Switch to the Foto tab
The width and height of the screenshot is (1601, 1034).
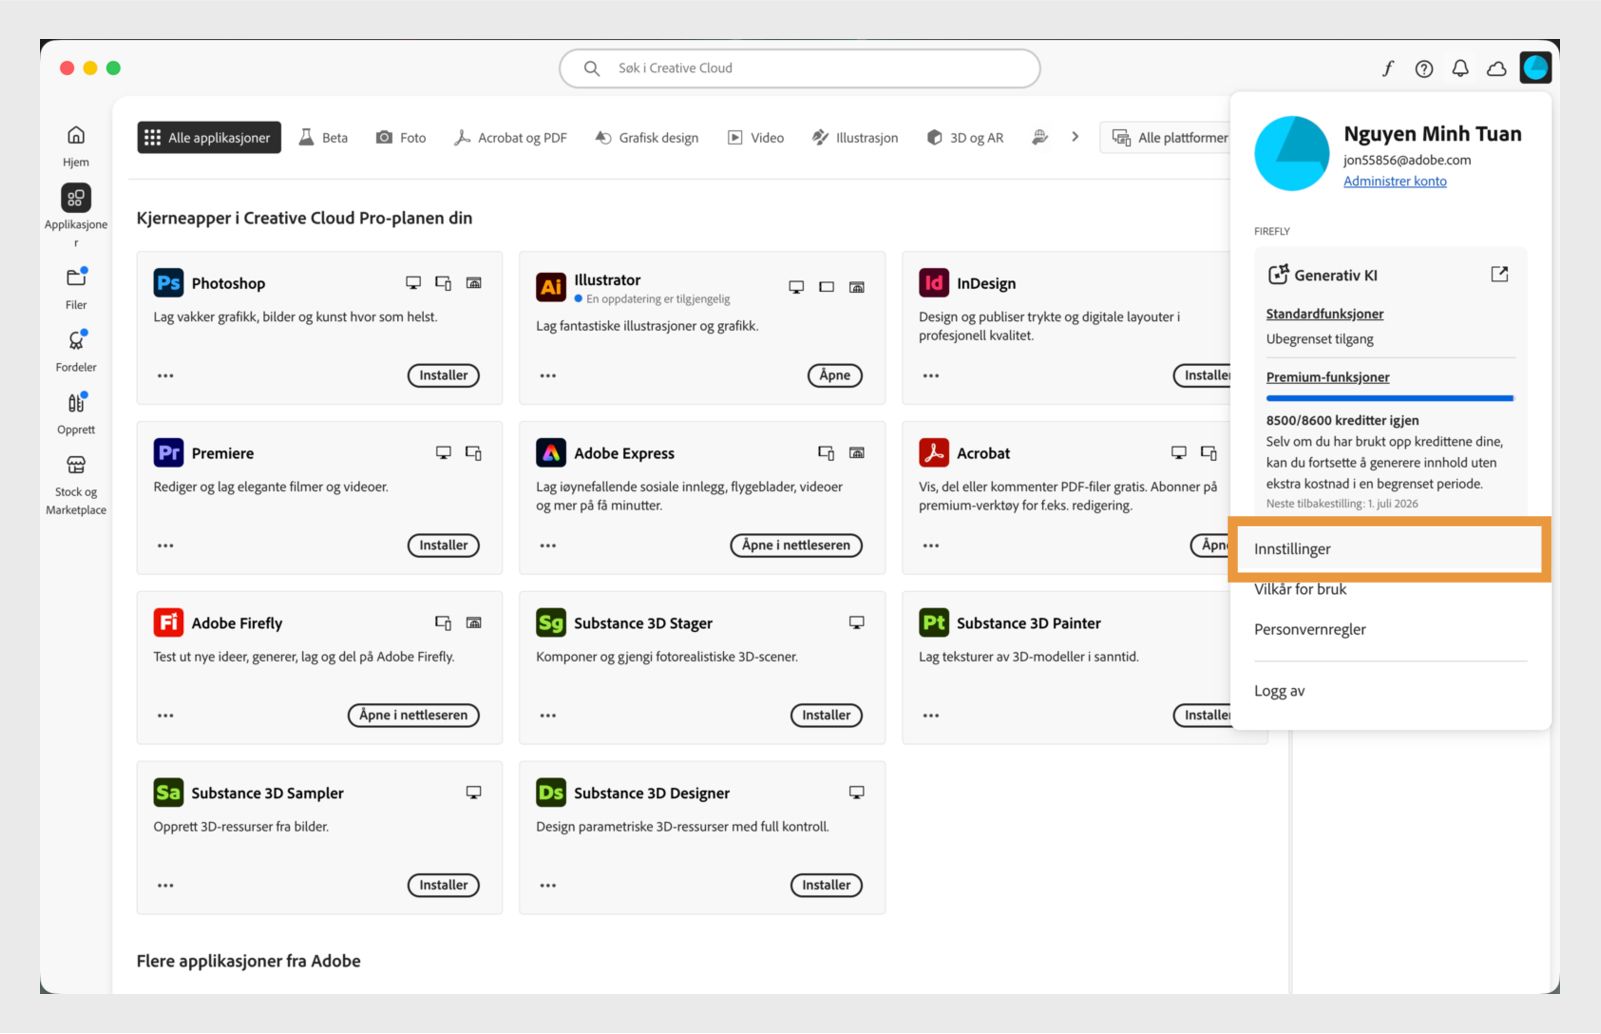[401, 138]
